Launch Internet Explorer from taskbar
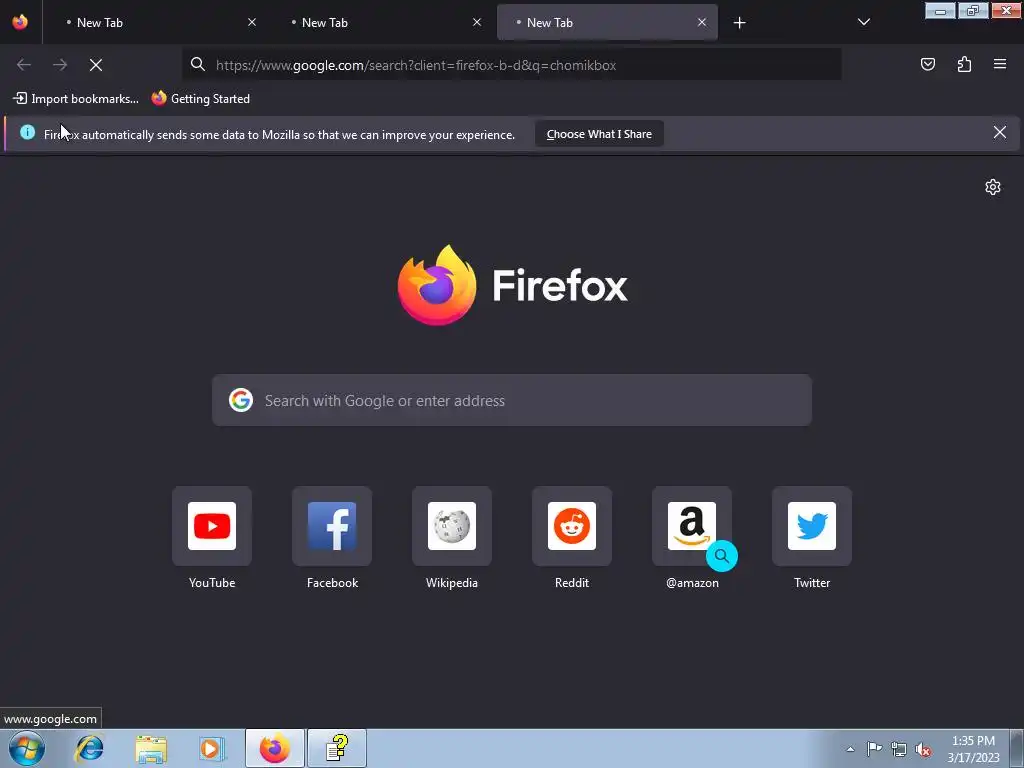1024x768 pixels. pyautogui.click(x=89, y=748)
